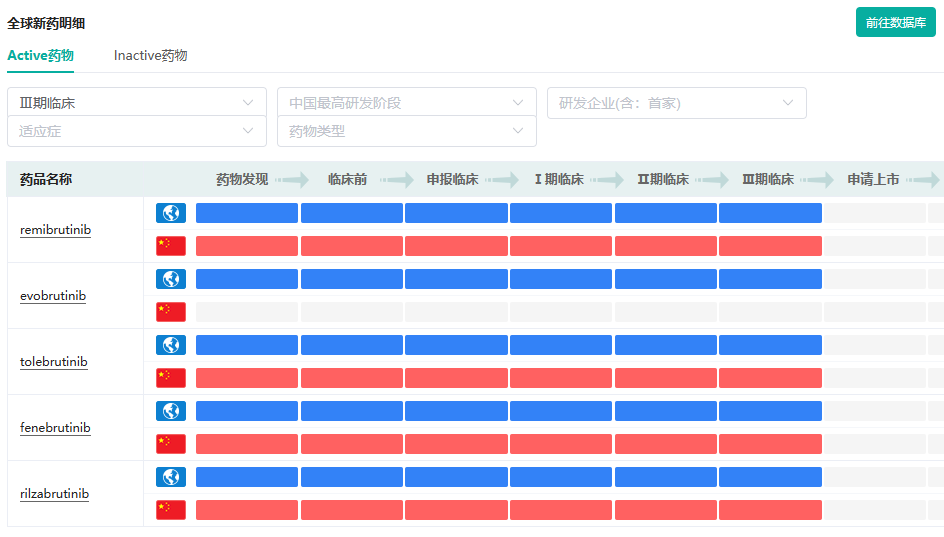Image resolution: width=944 pixels, height=537 pixels.
Task: Expand the 中国最高研发阶段 dropdown
Action: tap(407, 103)
